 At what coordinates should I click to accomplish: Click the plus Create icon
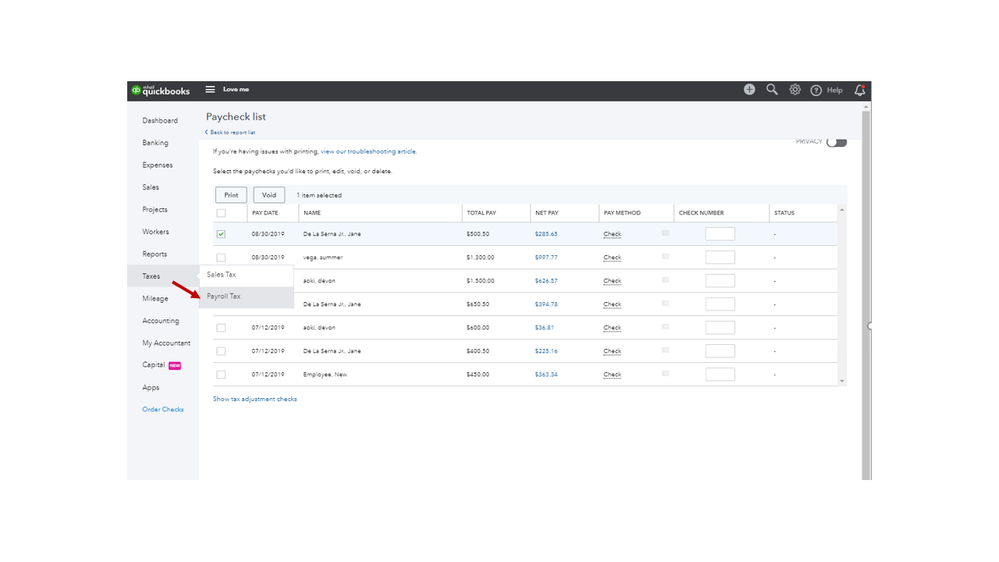tap(749, 90)
